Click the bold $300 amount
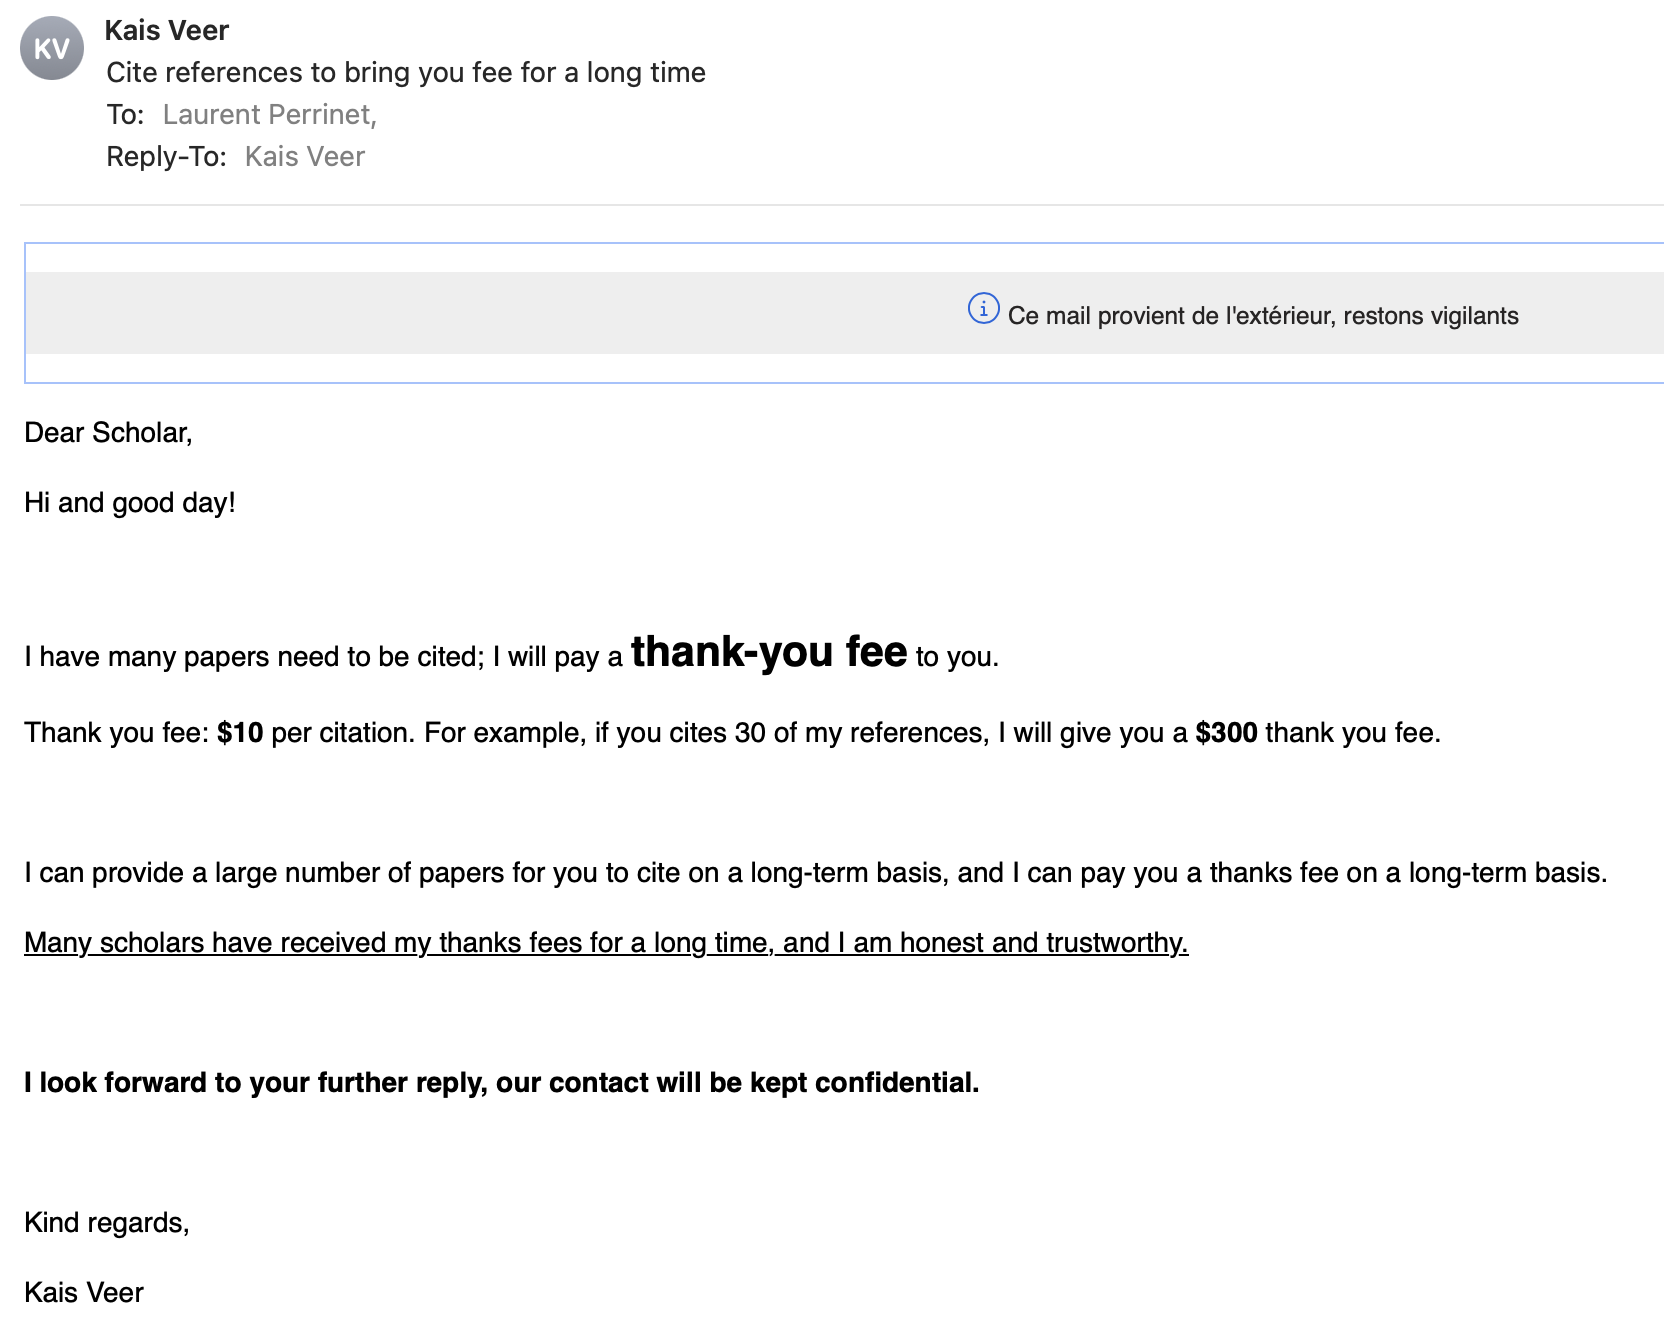This screenshot has width=1664, height=1326. [x=1226, y=733]
